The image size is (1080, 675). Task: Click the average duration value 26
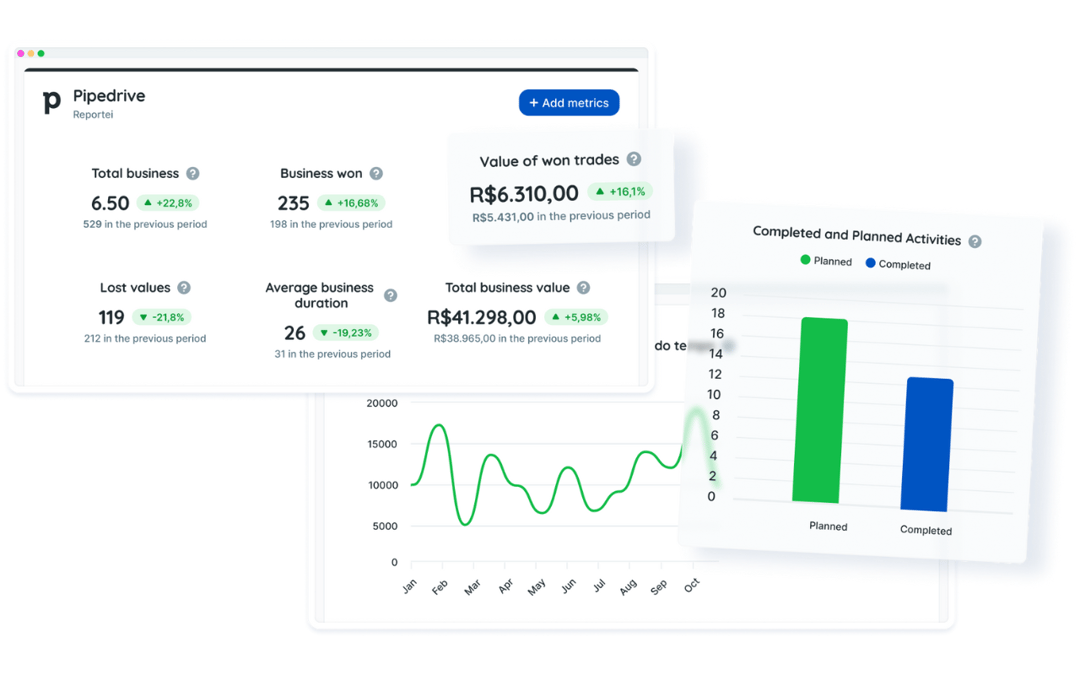(x=295, y=333)
